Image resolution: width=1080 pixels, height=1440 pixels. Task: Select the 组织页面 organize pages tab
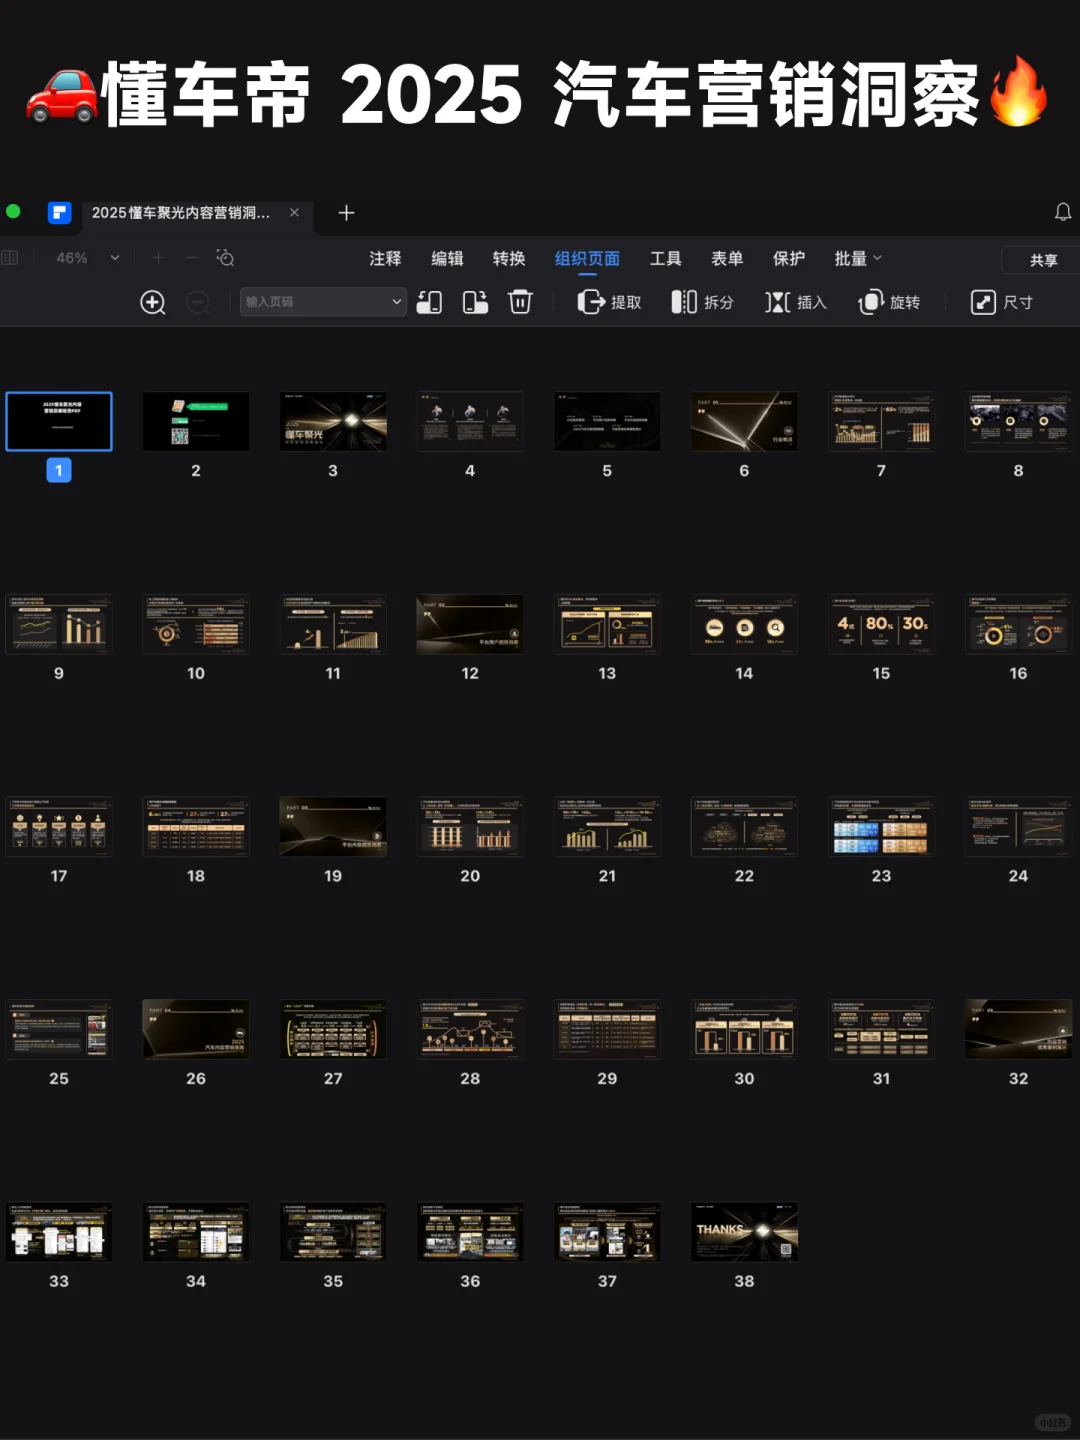587,259
